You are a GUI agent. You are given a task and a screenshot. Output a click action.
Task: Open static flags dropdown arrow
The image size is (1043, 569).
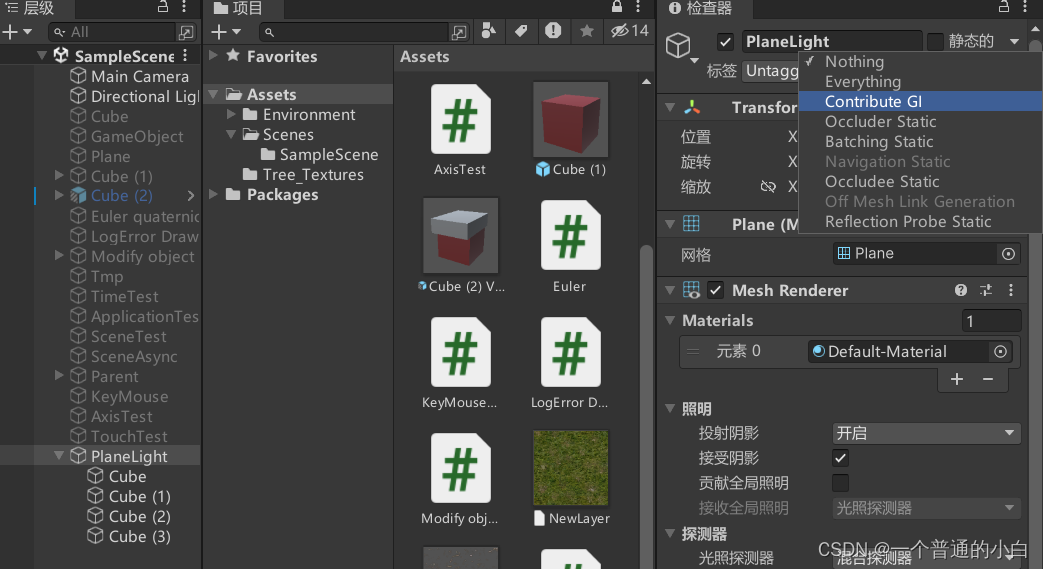point(1014,41)
